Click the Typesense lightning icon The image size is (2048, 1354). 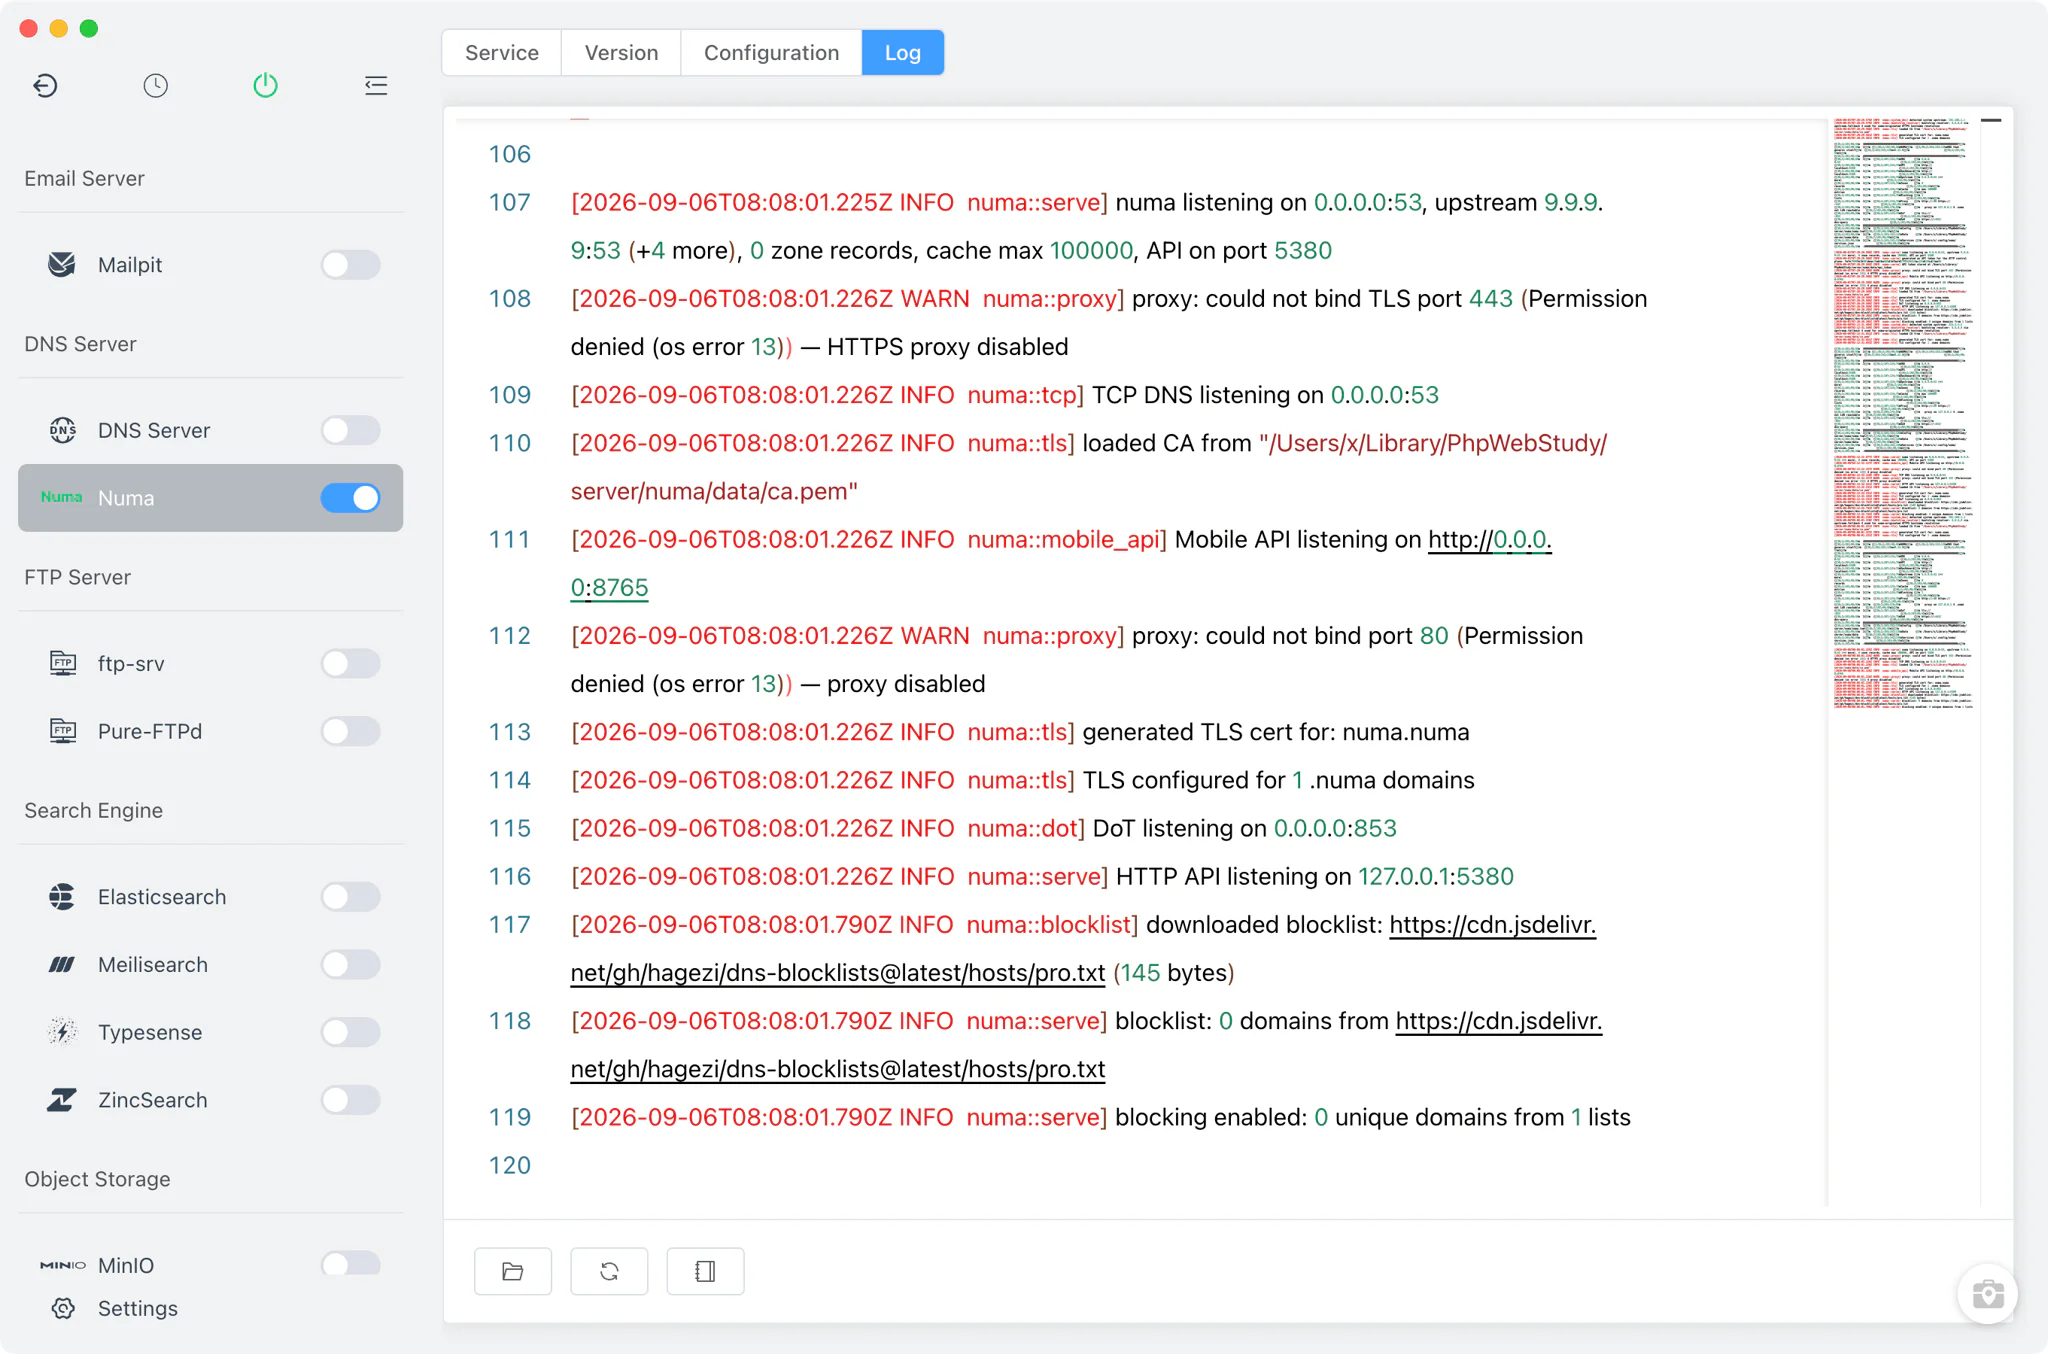pos(62,1032)
